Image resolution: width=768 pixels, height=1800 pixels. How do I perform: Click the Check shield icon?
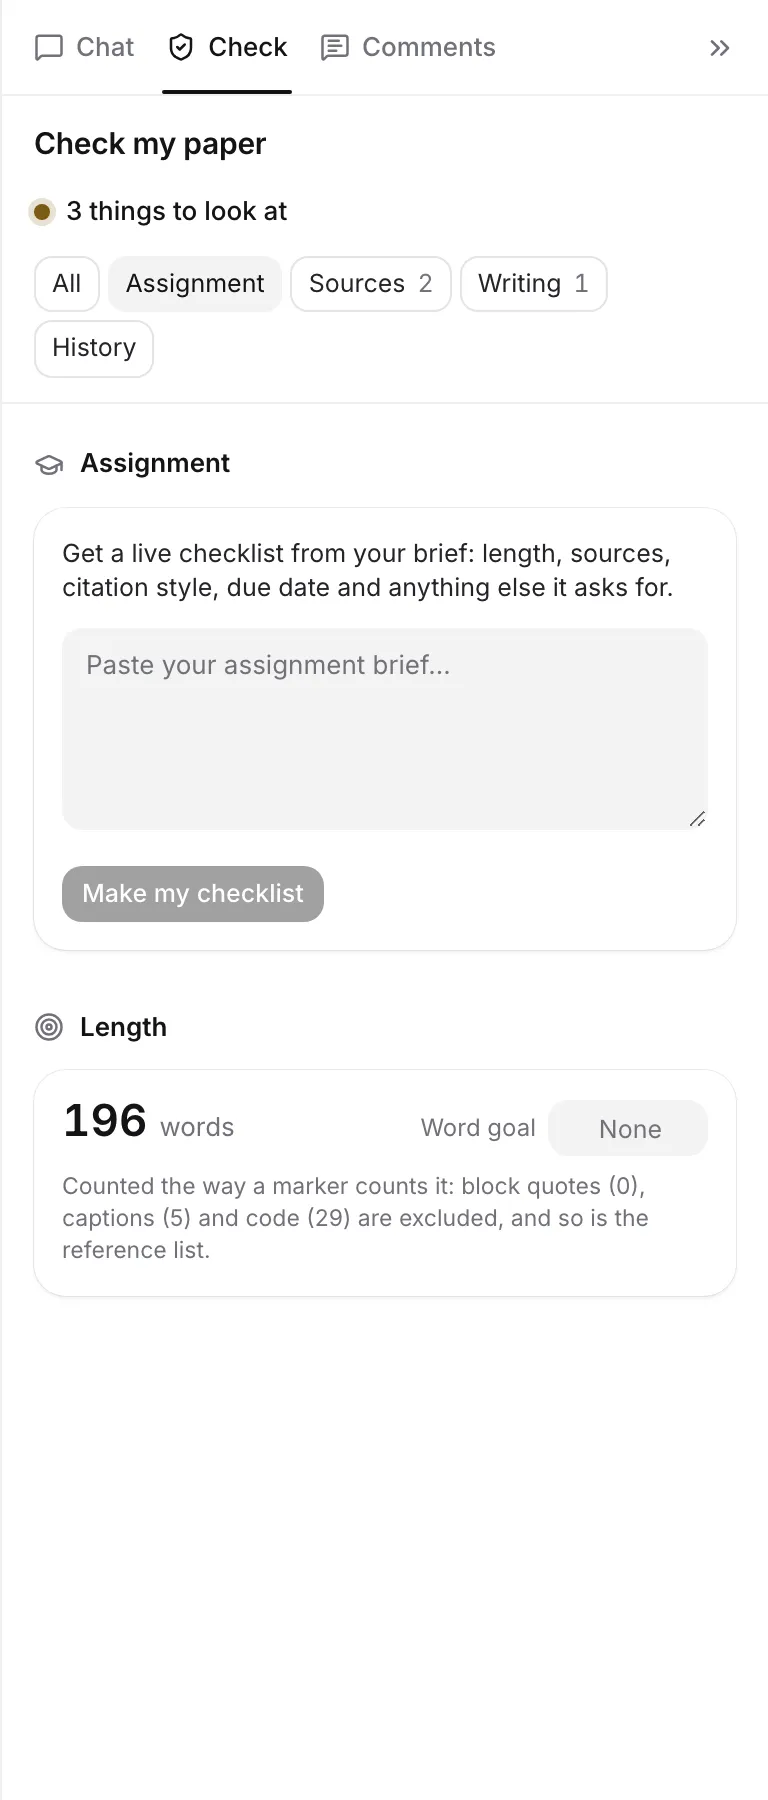click(x=181, y=47)
